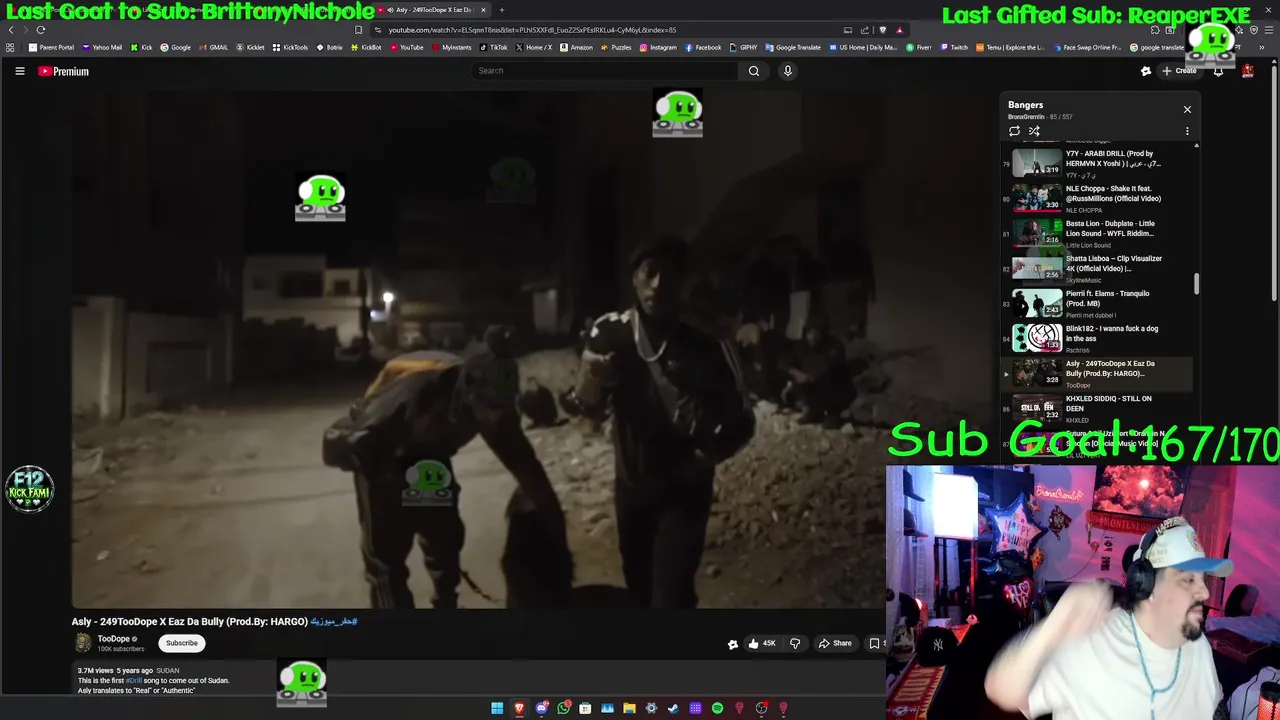
Task: Start voice search with microphone icon
Action: point(788,71)
